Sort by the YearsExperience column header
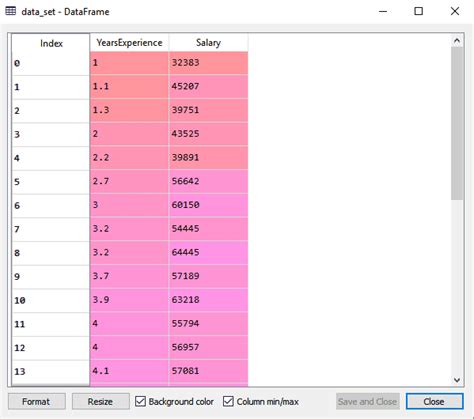Image resolution: width=474 pixels, height=419 pixels. click(129, 43)
